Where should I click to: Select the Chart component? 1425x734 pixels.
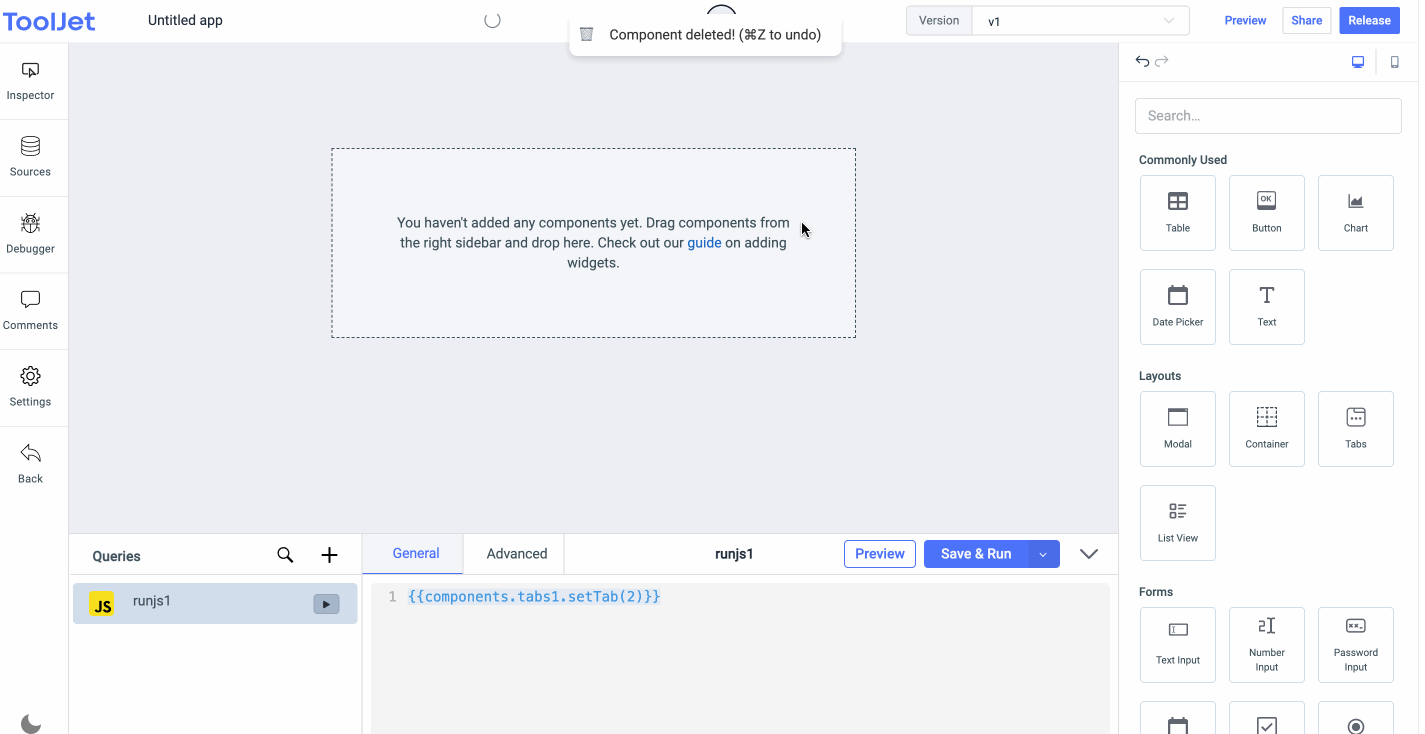coord(1355,212)
